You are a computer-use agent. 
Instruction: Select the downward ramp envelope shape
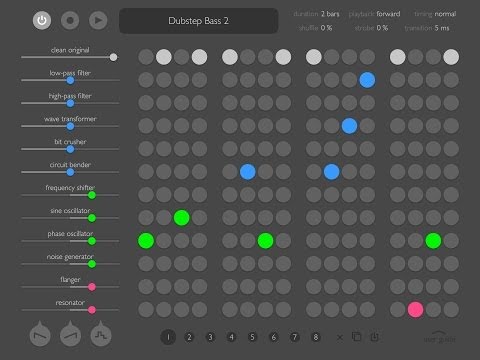click(40, 335)
